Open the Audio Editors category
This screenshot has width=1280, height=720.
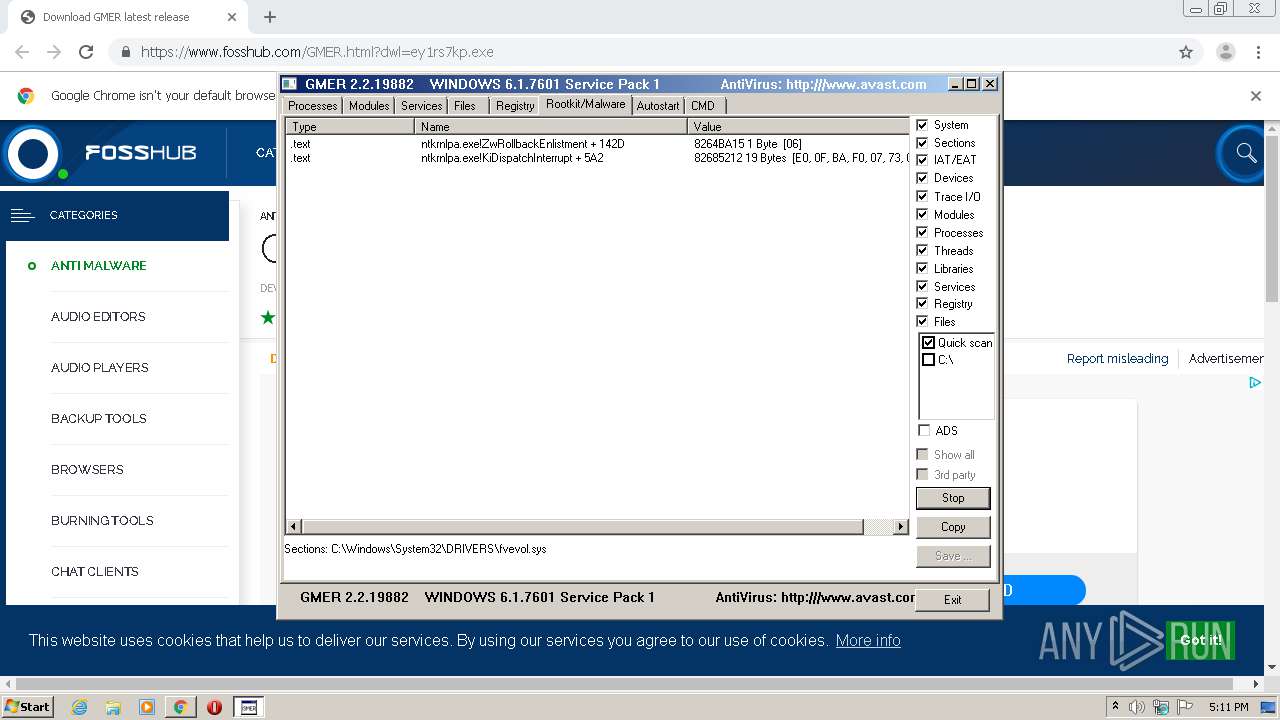(x=98, y=317)
